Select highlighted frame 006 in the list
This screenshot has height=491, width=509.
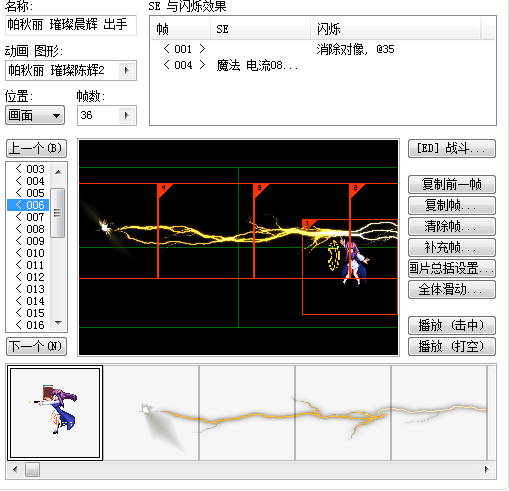click(x=29, y=205)
